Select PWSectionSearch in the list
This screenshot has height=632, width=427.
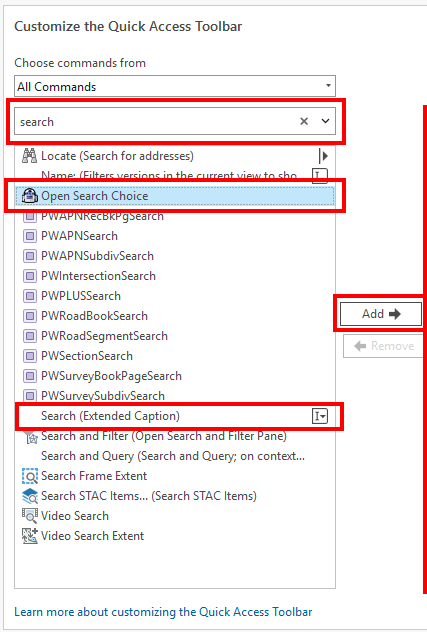click(x=175, y=356)
